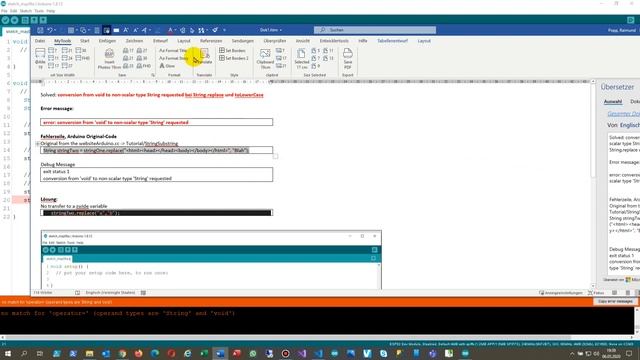
Task: Click the Arduino toolbar Save sketch icon
Action: pos(43,20)
